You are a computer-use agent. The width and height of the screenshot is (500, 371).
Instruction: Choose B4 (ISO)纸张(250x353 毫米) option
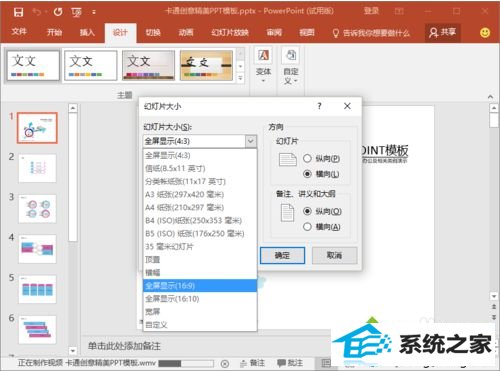pyautogui.click(x=200, y=220)
